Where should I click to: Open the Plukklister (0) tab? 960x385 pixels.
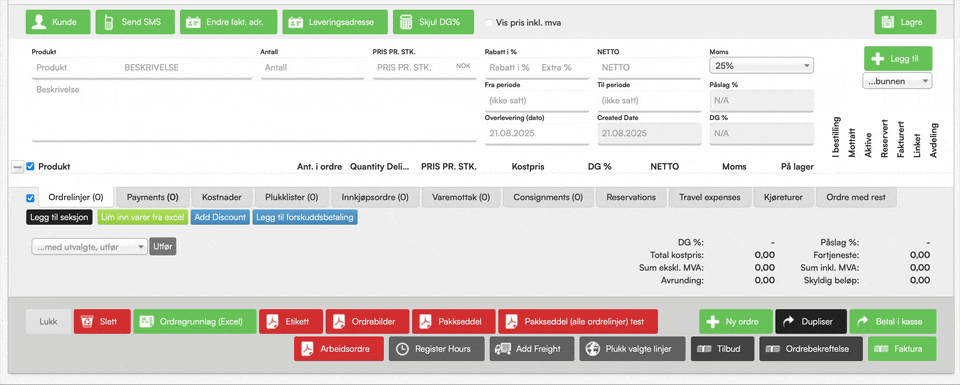point(291,197)
